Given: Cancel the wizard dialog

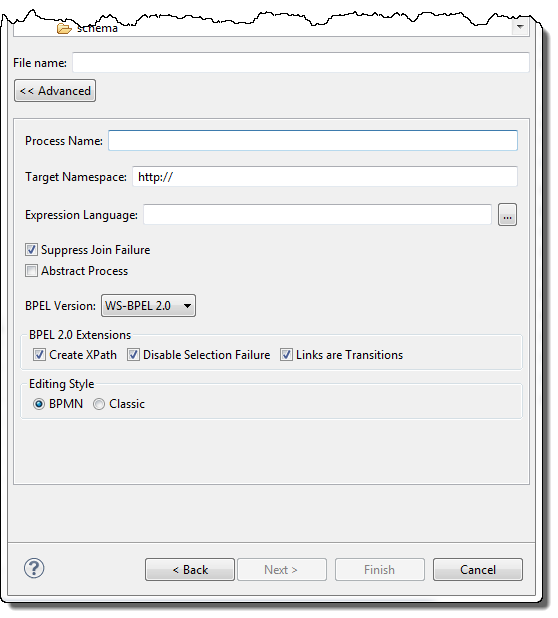Looking at the screenshot, I should click(x=478, y=570).
